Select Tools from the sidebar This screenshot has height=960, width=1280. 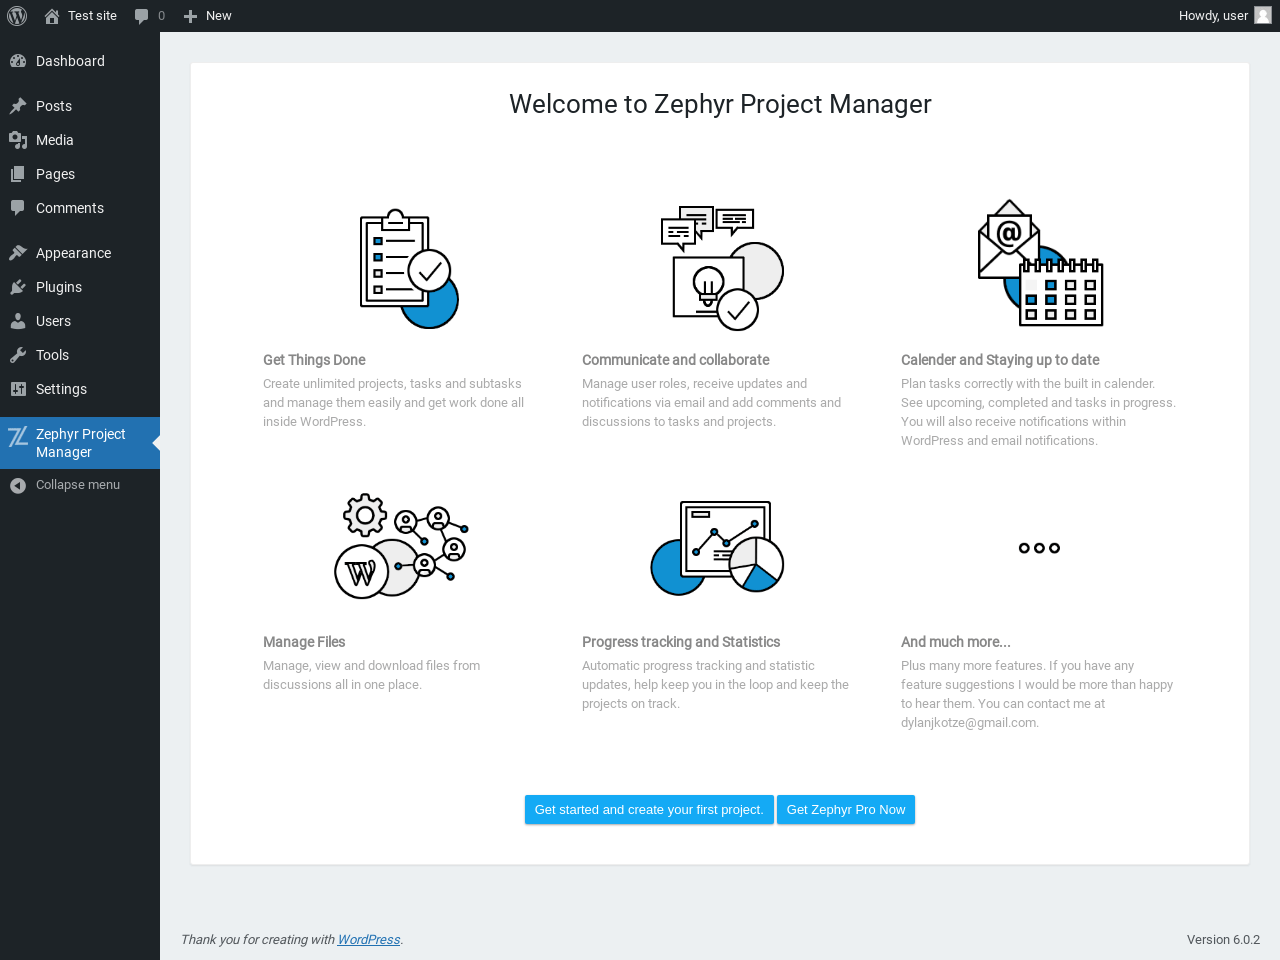coord(80,355)
